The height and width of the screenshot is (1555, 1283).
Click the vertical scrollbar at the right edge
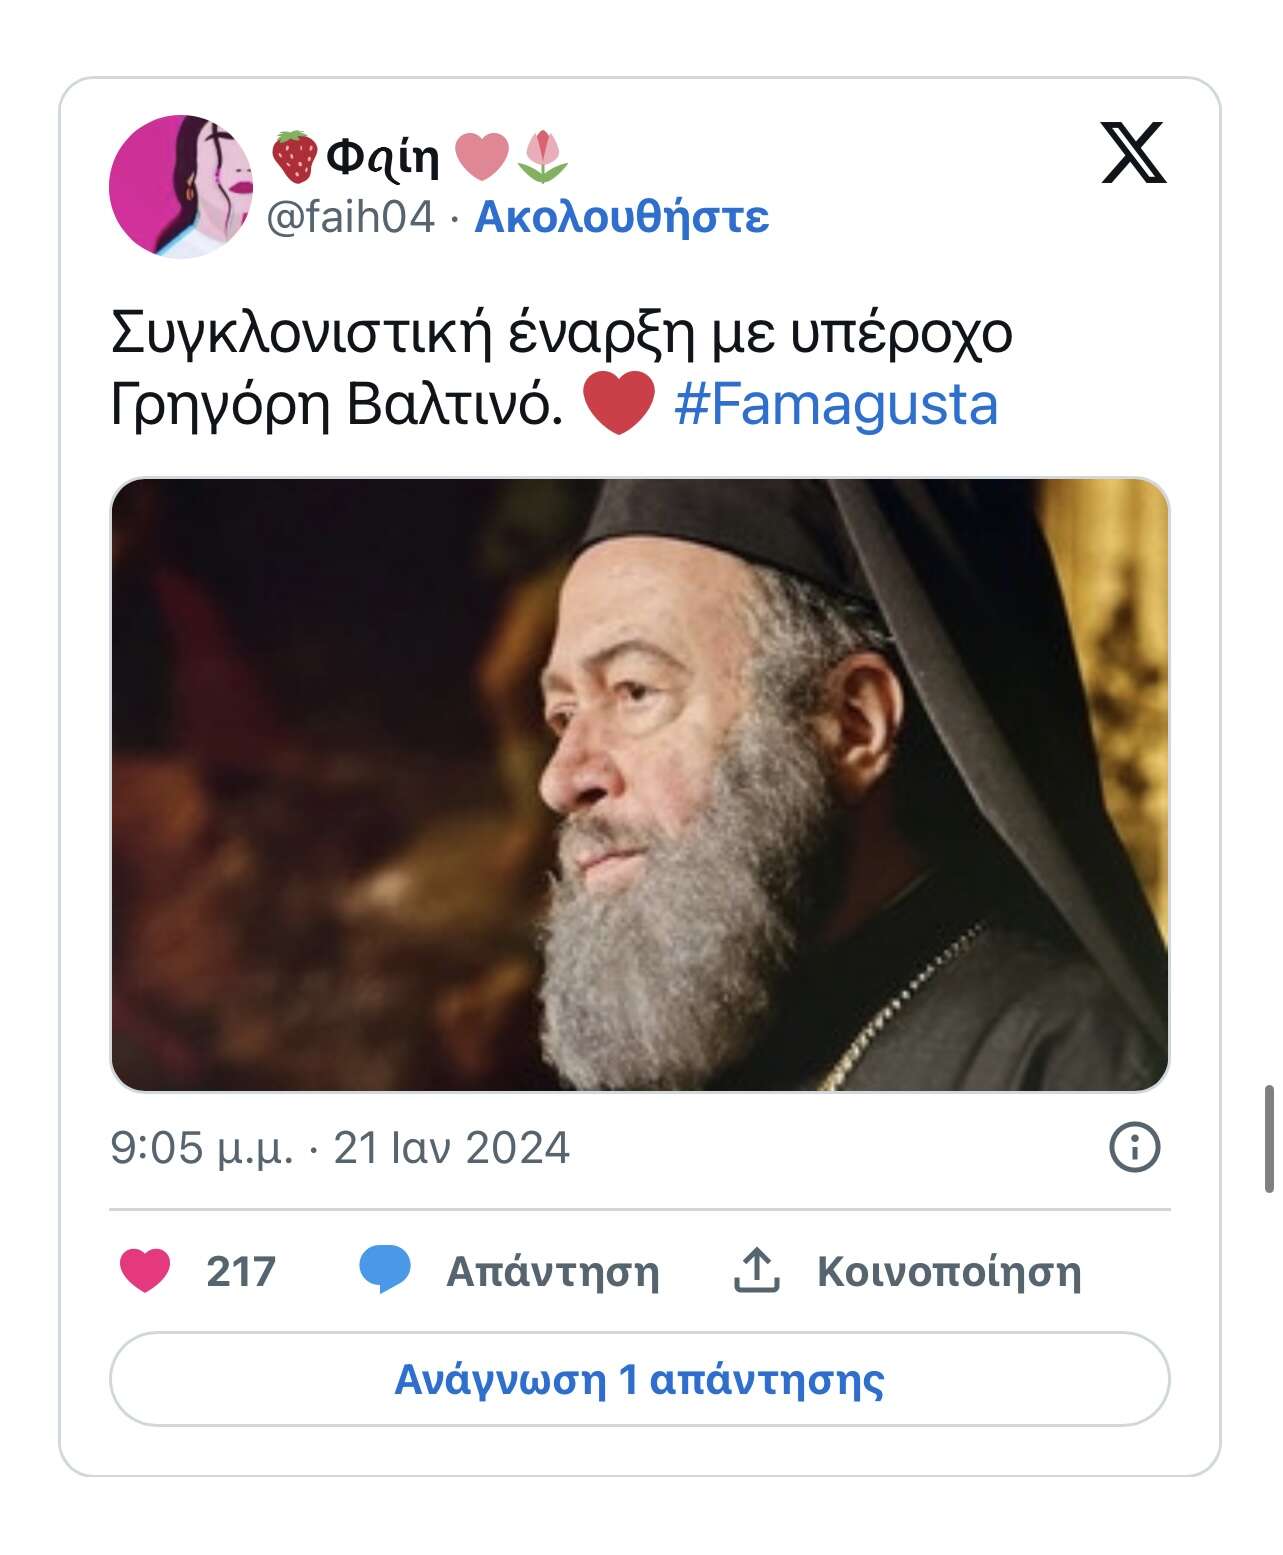coord(1269,1138)
